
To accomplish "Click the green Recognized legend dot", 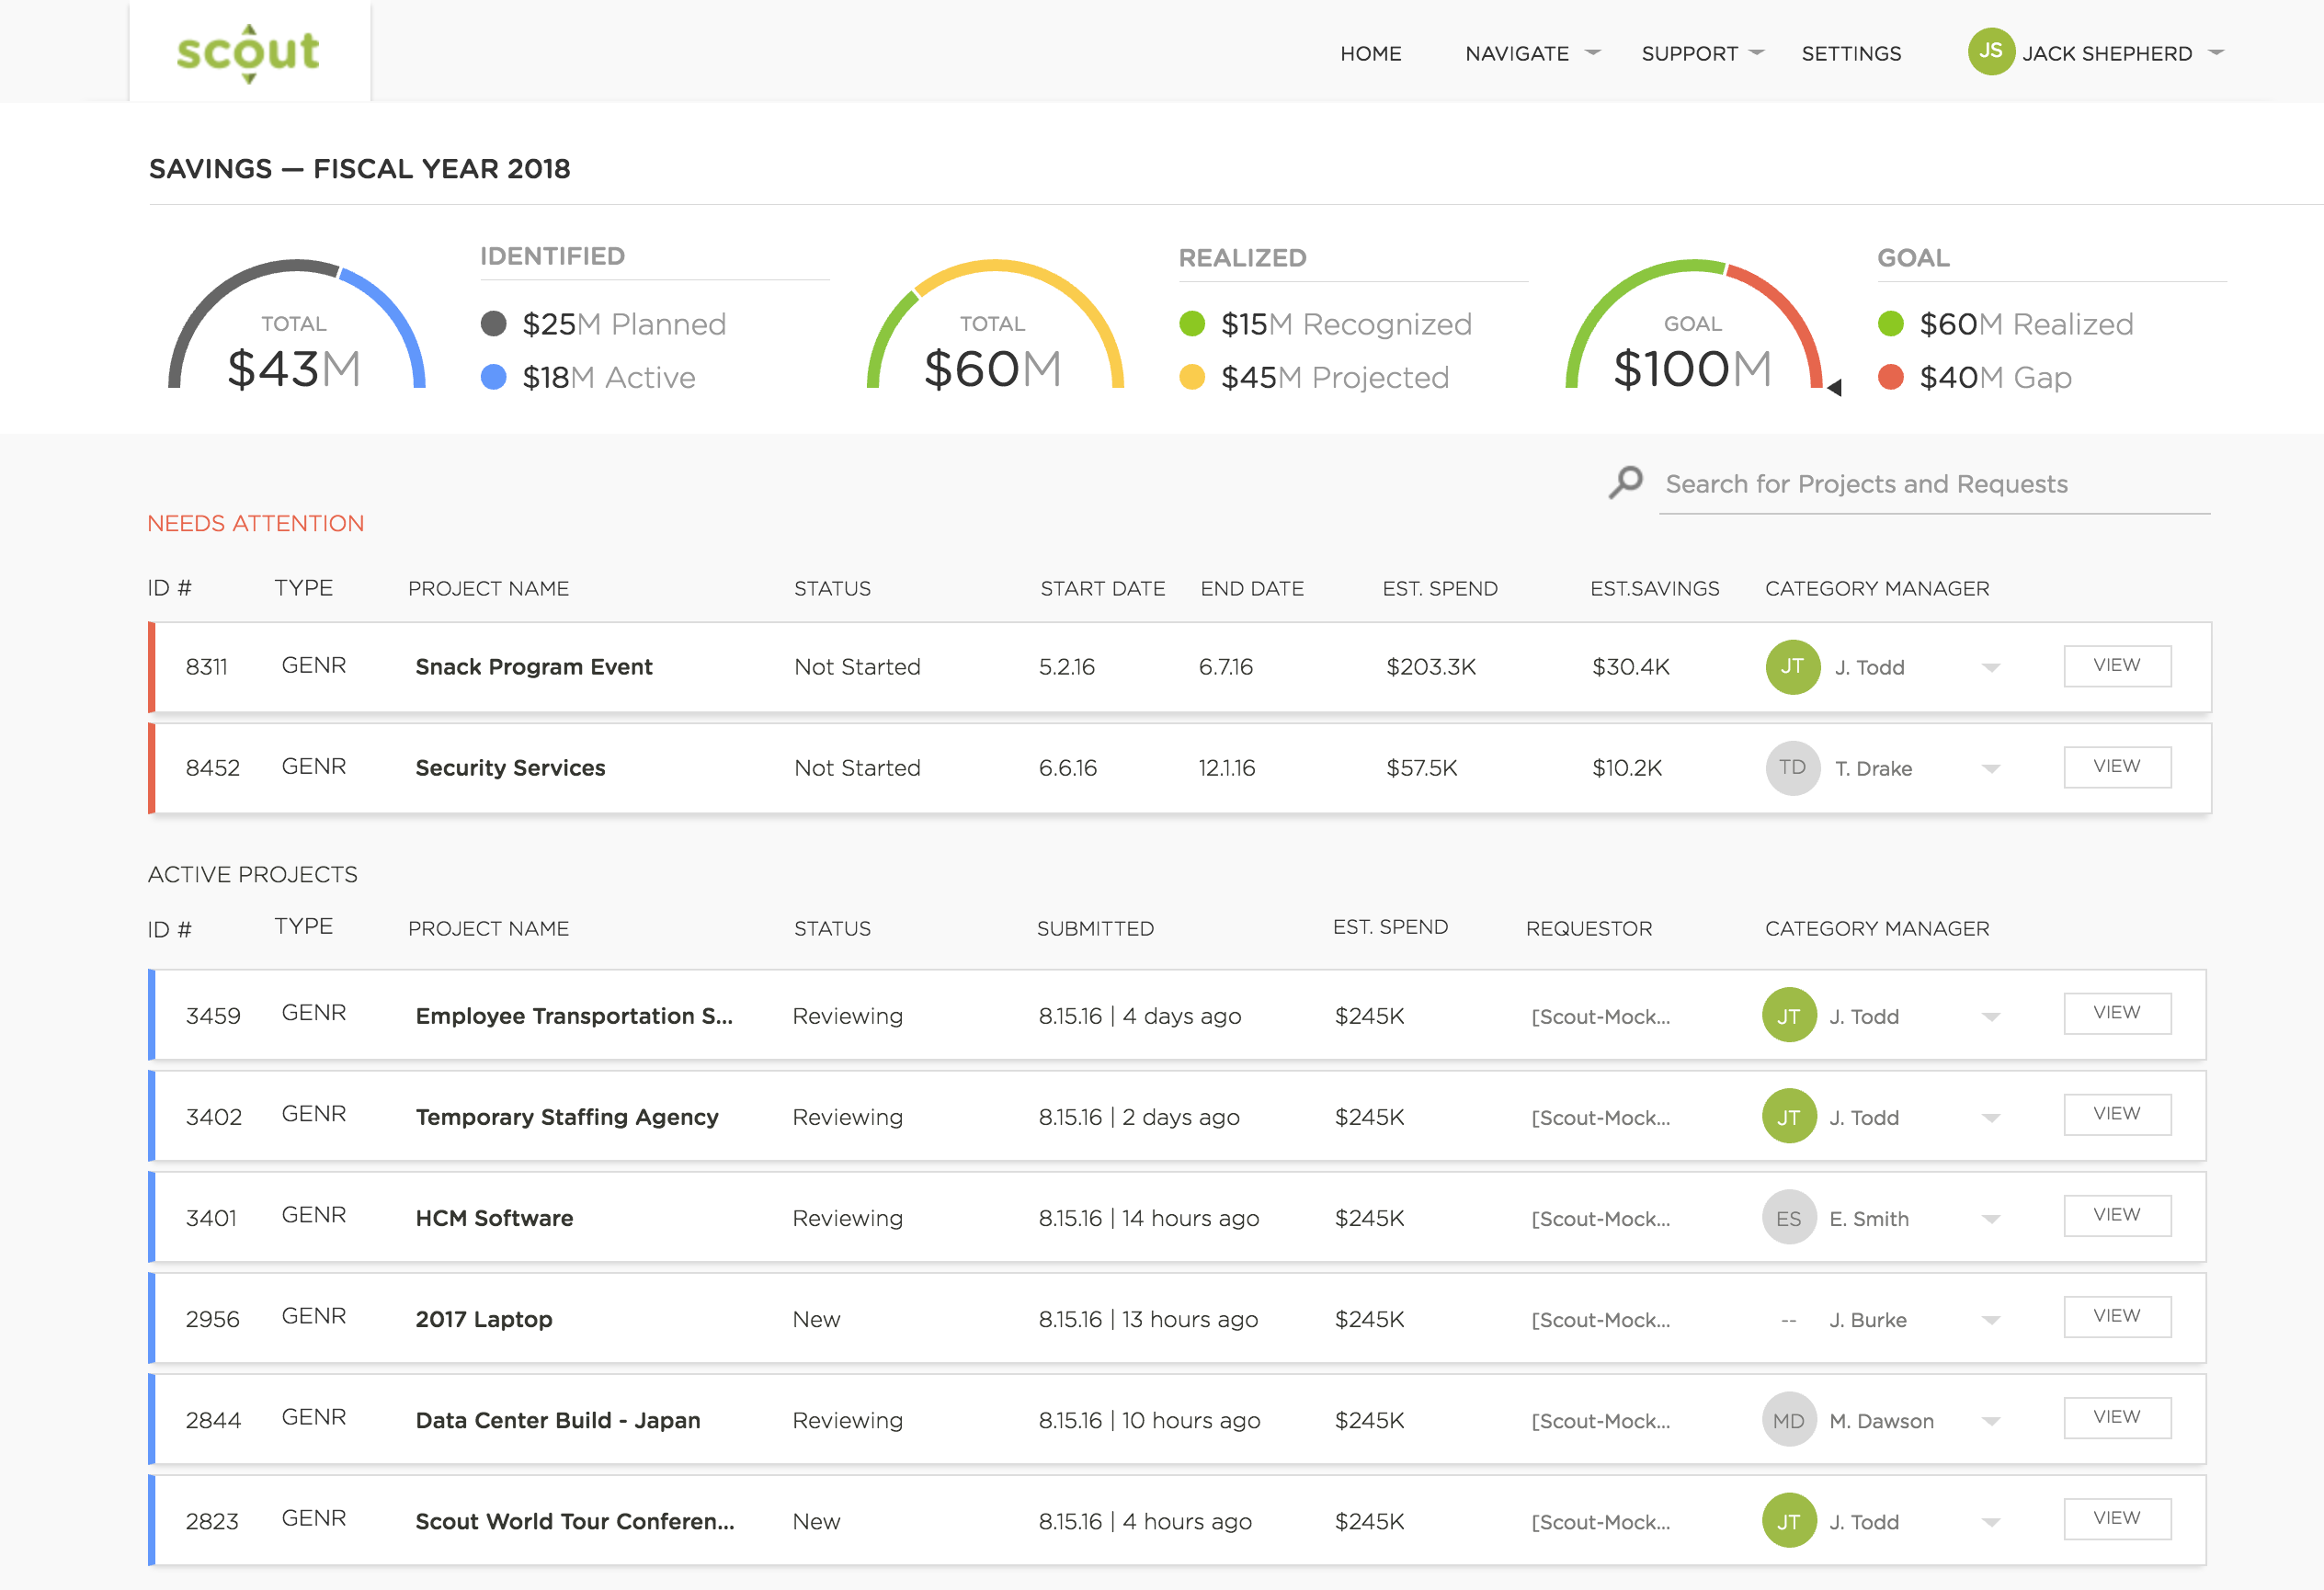I will pos(1192,324).
